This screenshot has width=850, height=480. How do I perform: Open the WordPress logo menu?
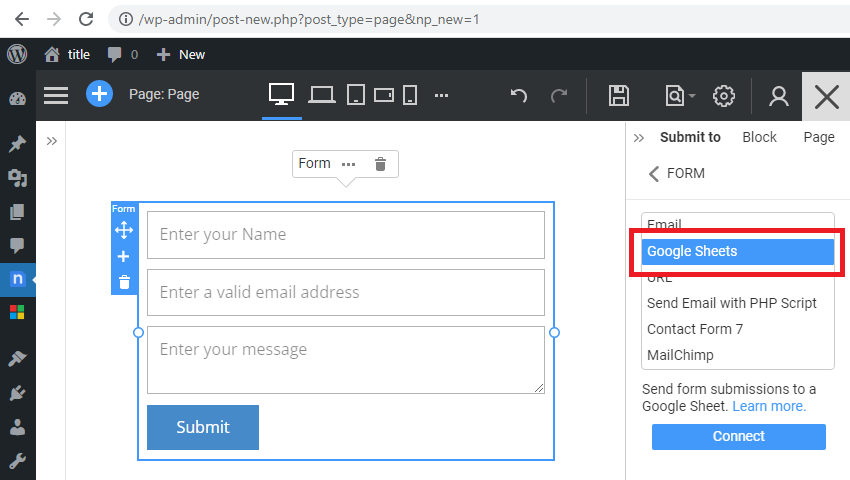[x=17, y=54]
